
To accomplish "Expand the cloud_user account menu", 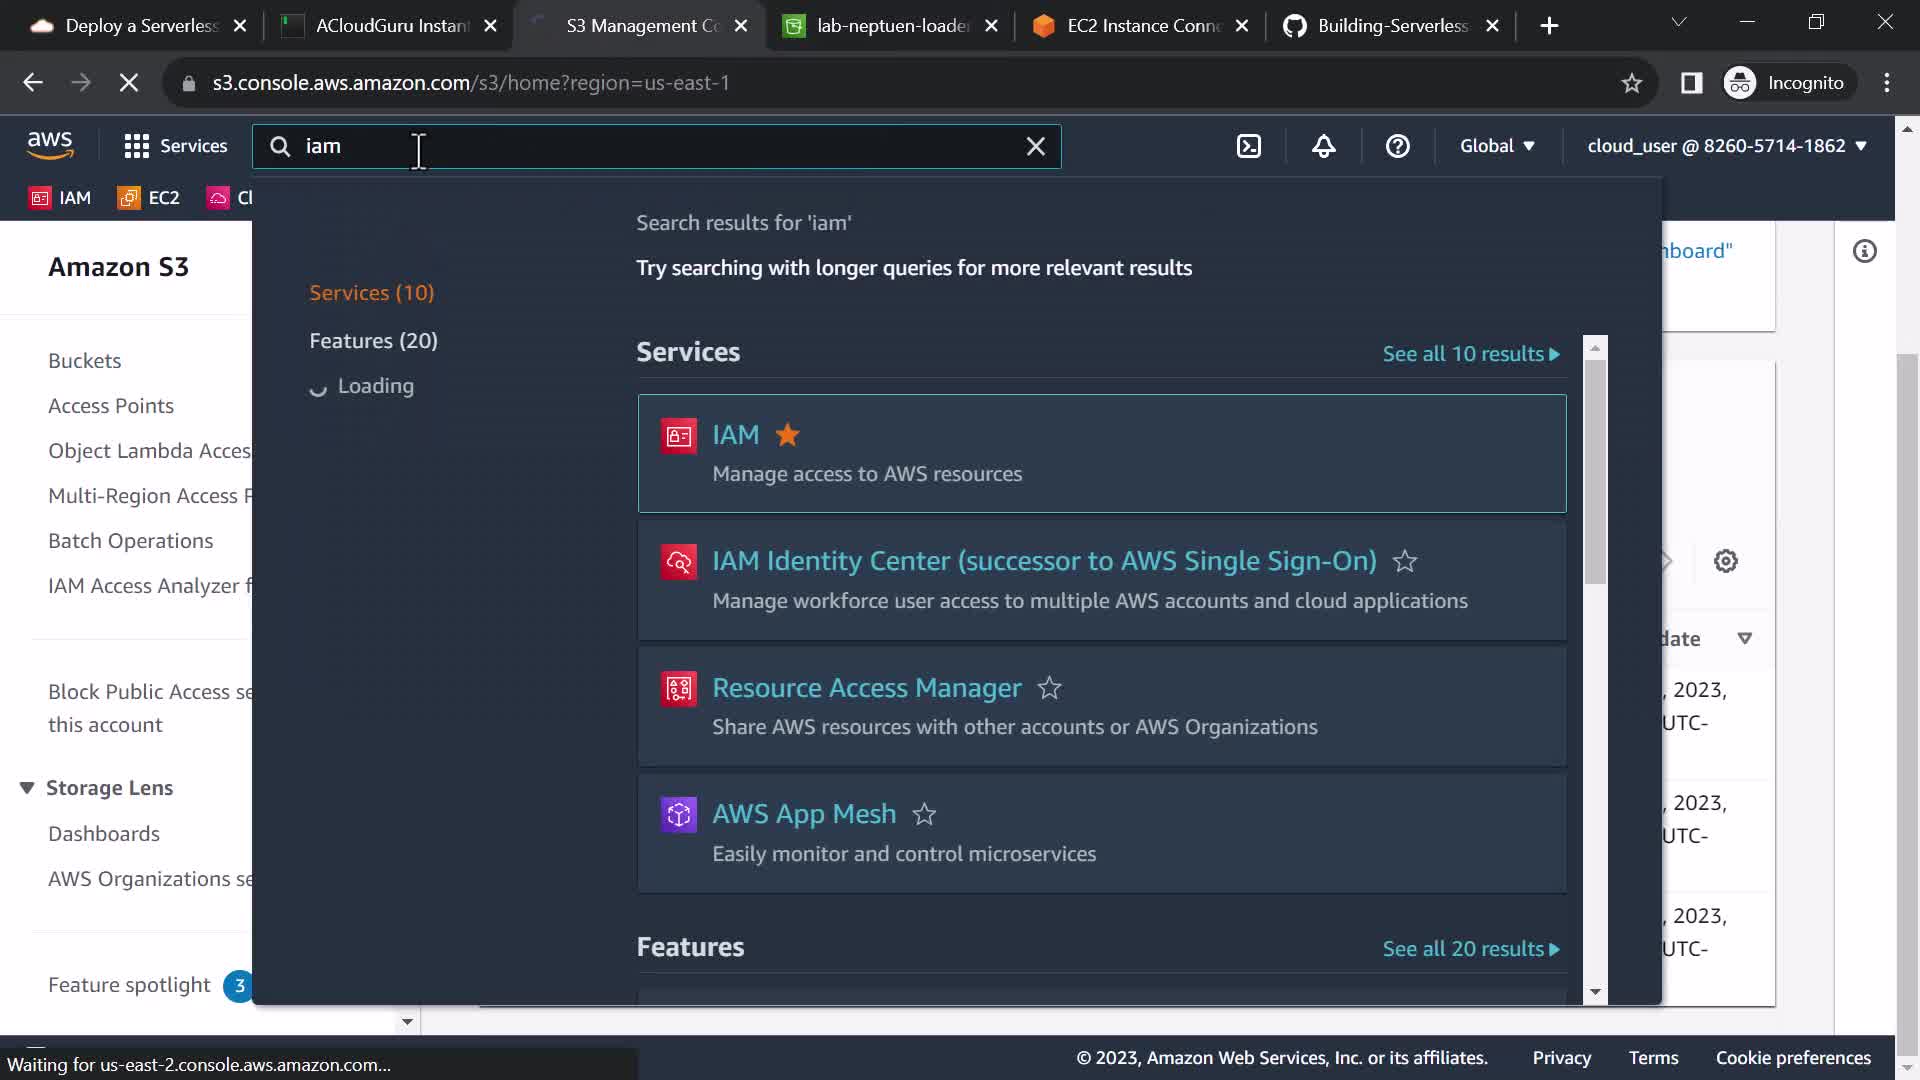I will click(x=1726, y=146).
